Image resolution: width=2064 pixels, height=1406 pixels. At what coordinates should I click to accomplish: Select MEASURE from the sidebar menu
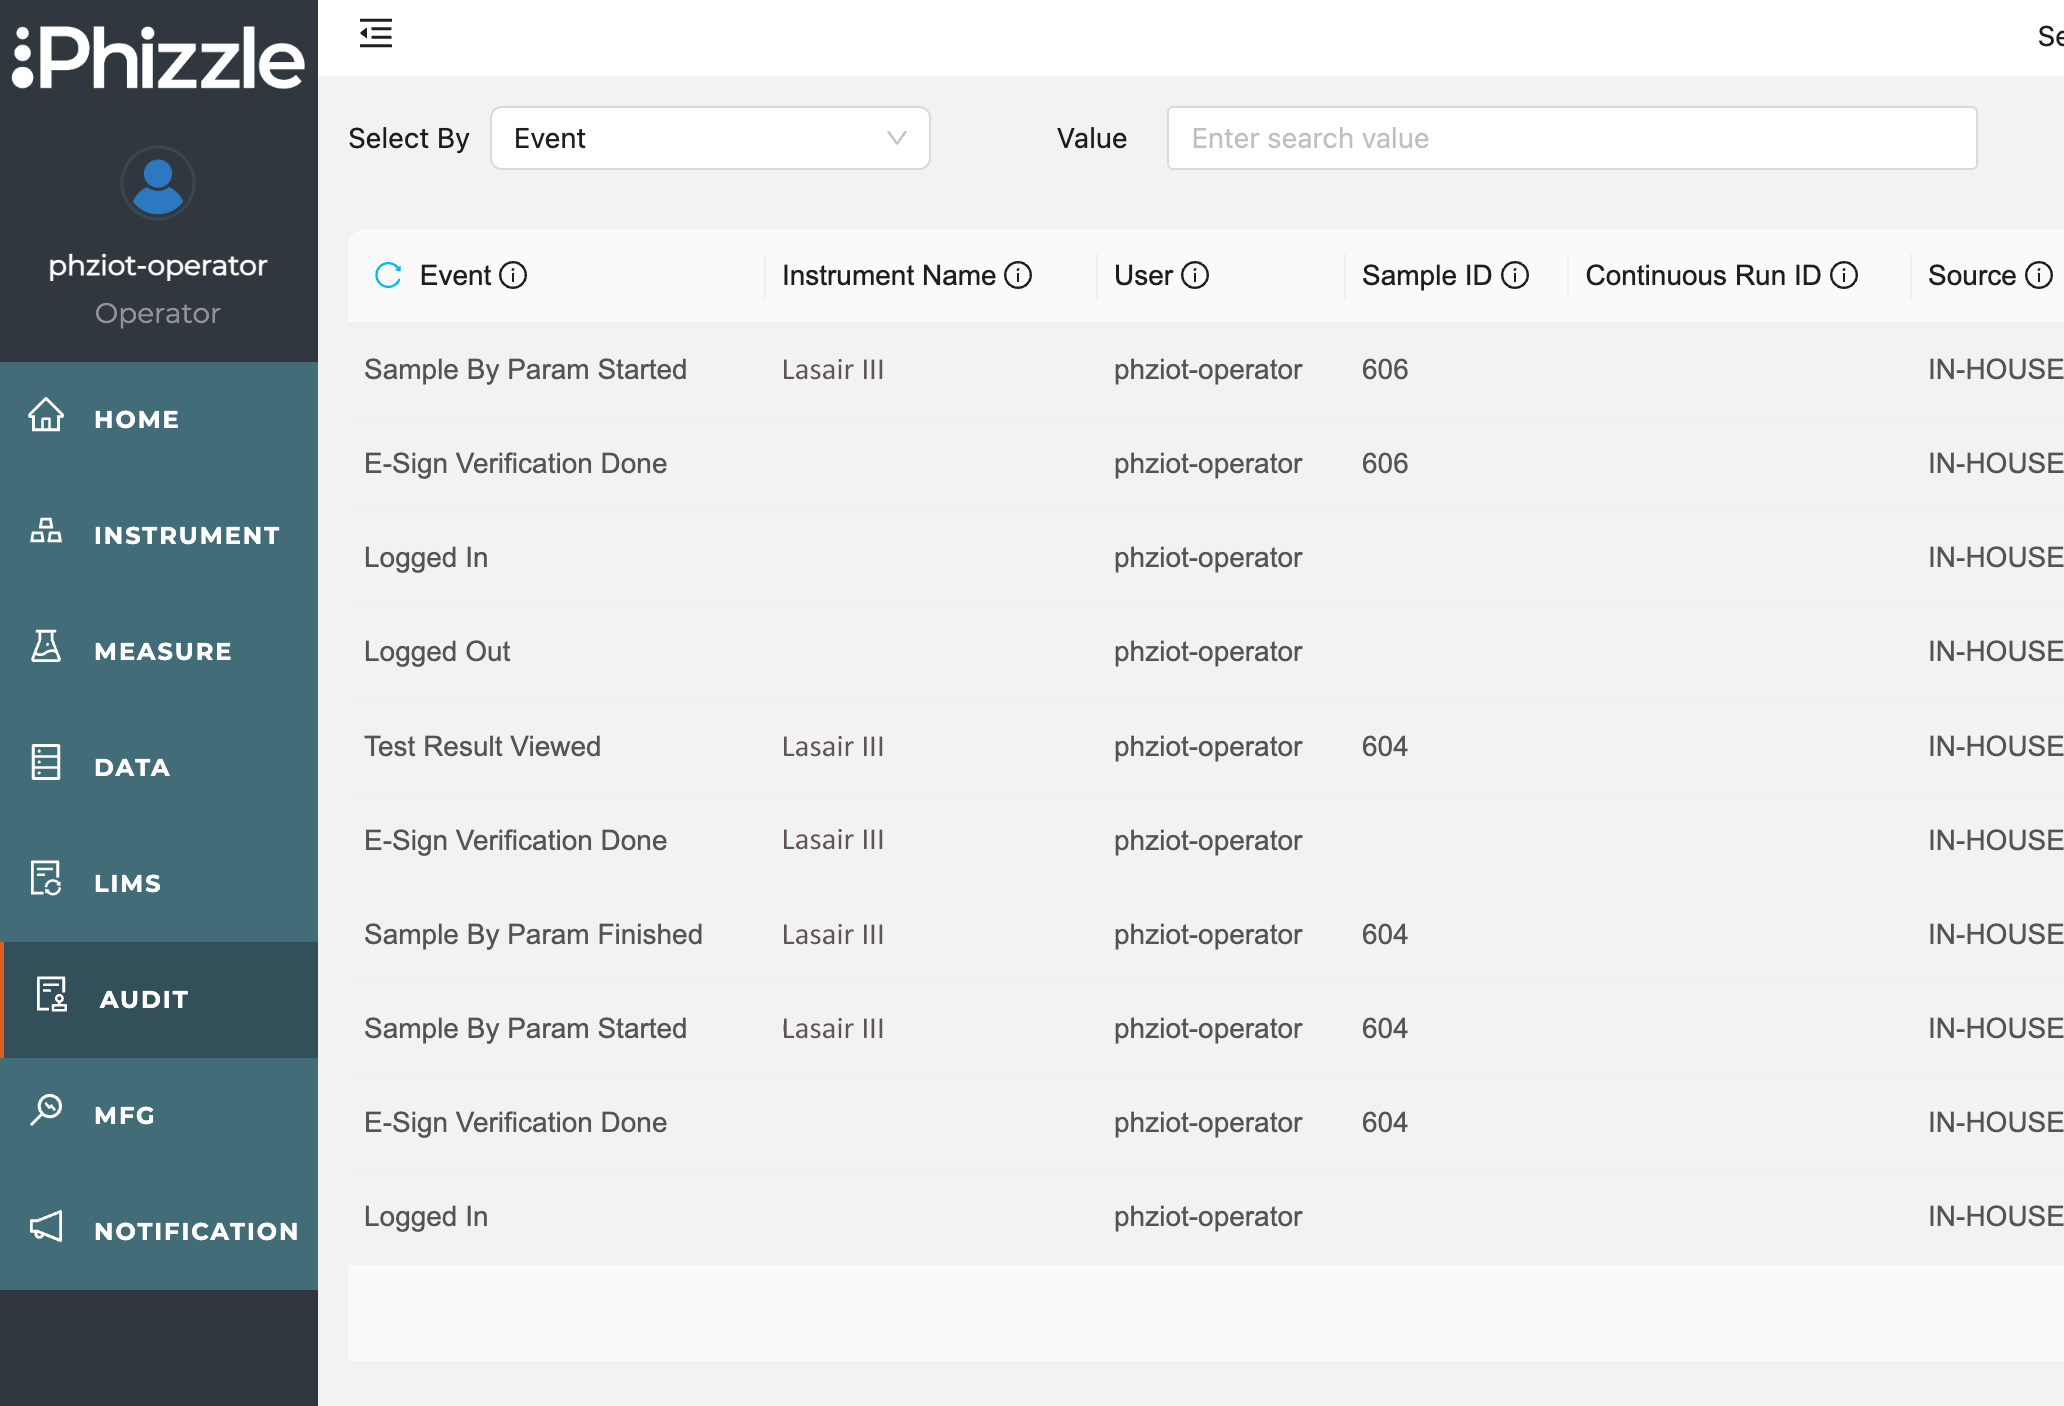tap(162, 650)
